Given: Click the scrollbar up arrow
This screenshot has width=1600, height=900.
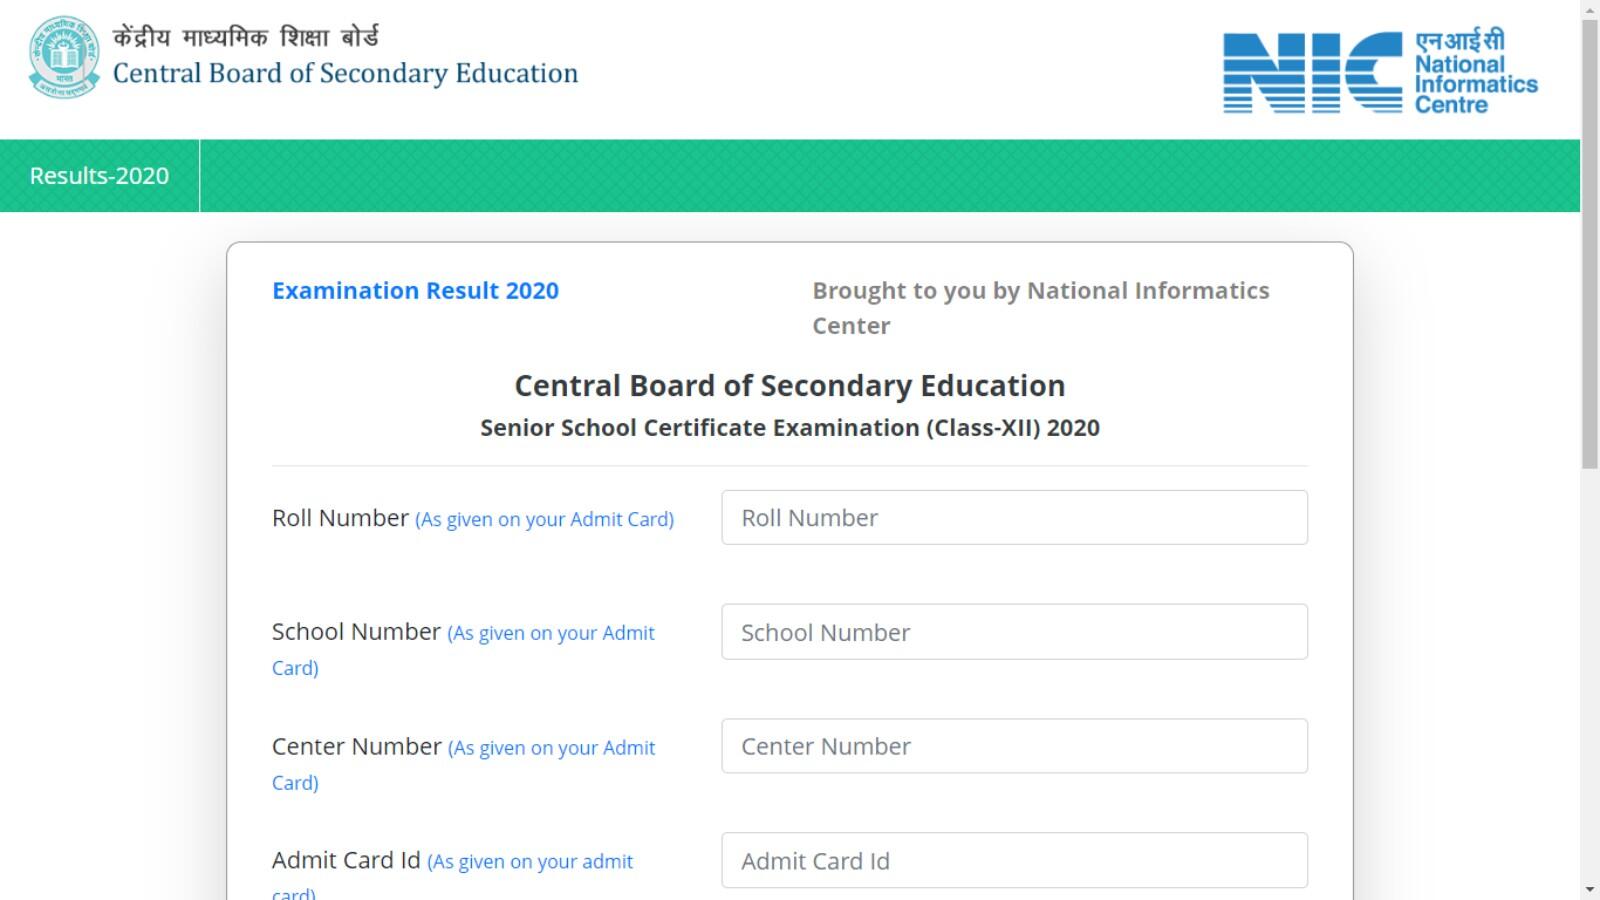Looking at the screenshot, I should coord(1590,9).
